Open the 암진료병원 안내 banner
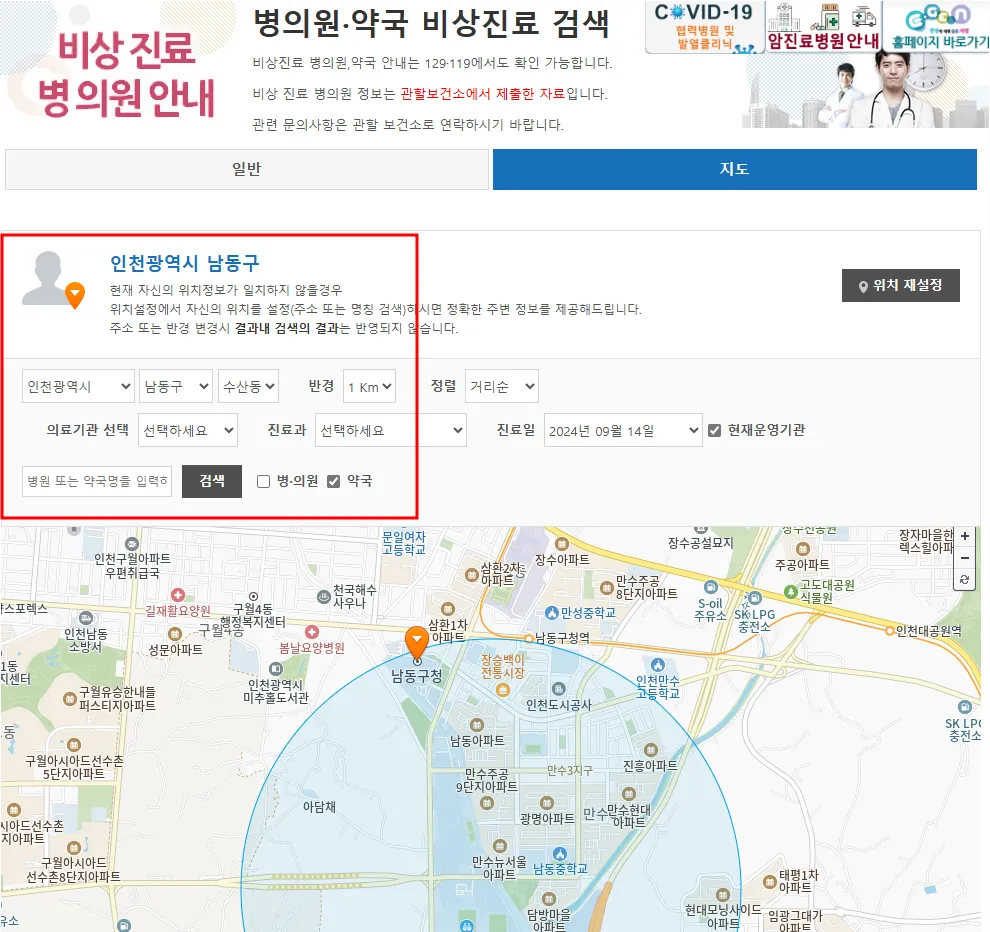 (x=823, y=27)
